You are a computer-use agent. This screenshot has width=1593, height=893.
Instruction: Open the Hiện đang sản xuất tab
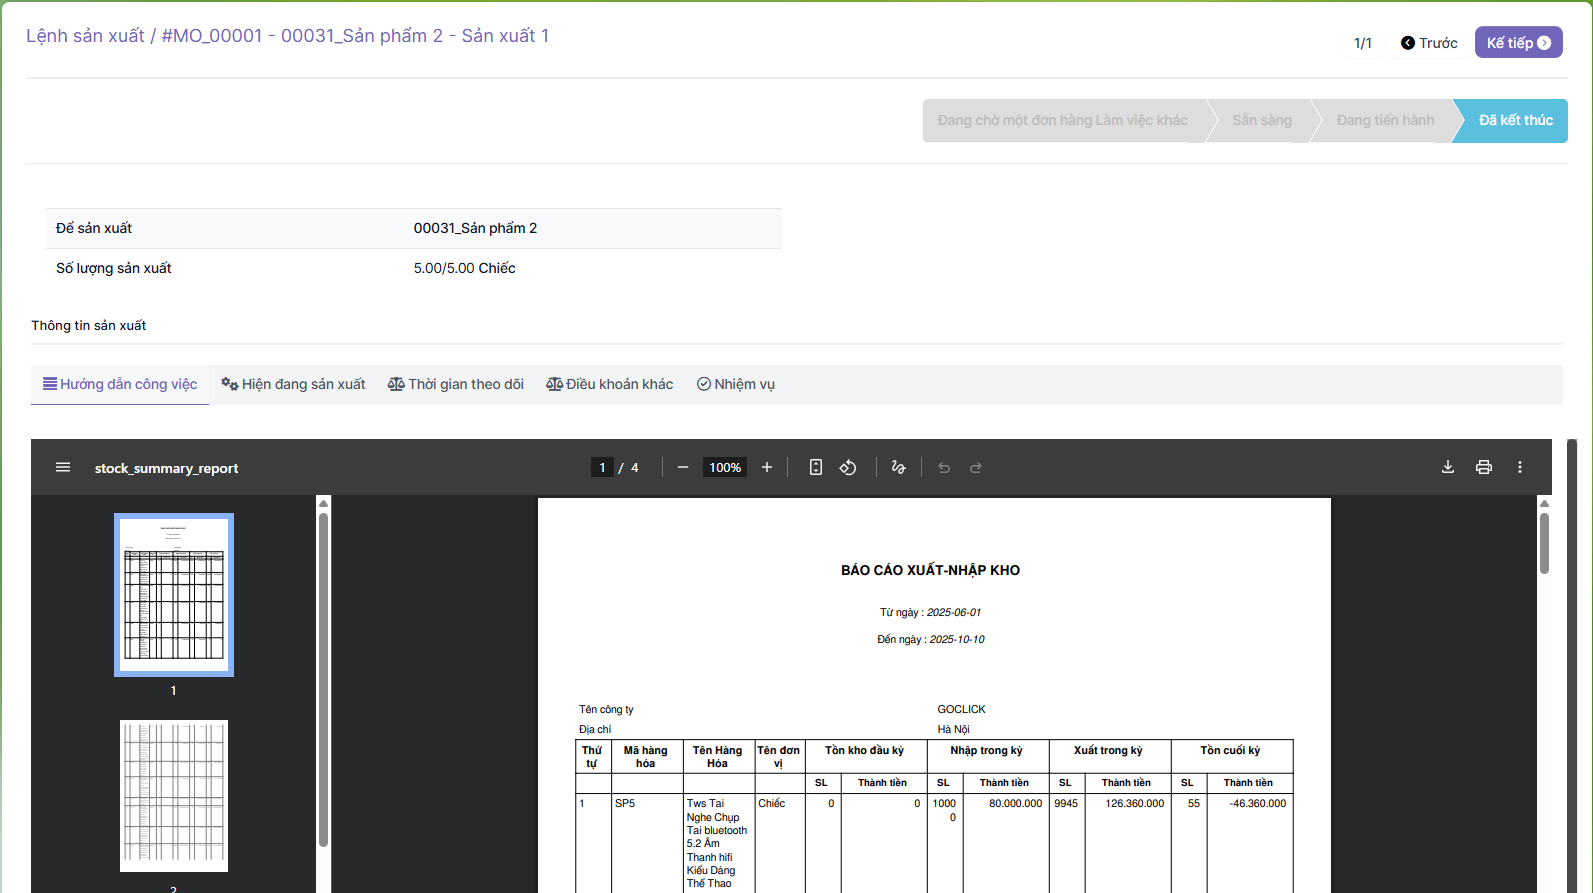tap(293, 384)
